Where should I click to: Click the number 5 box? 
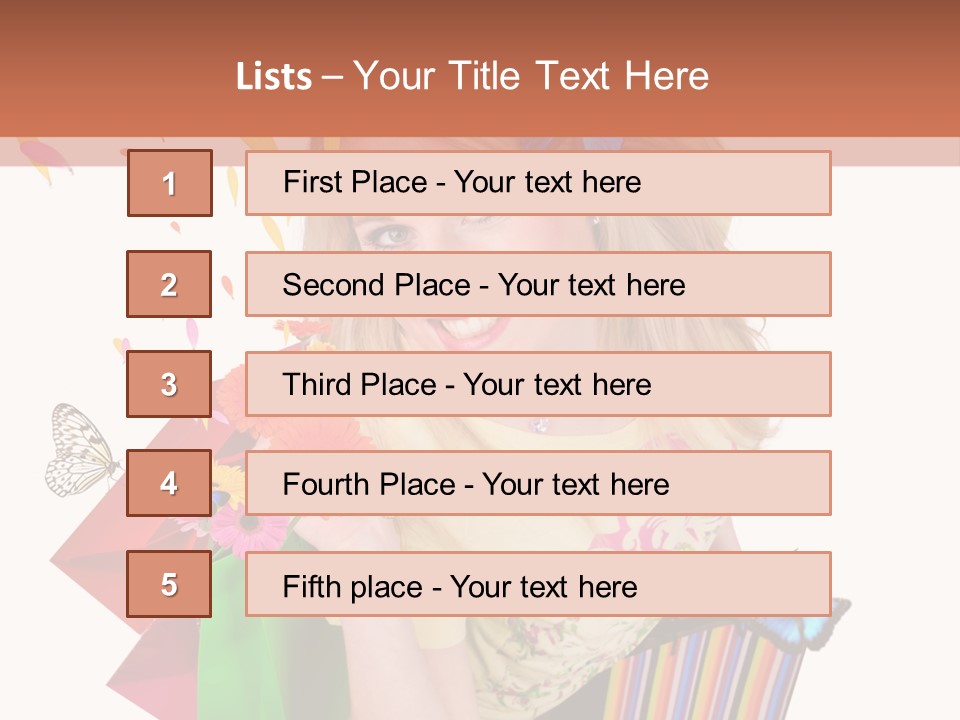pos(169,584)
